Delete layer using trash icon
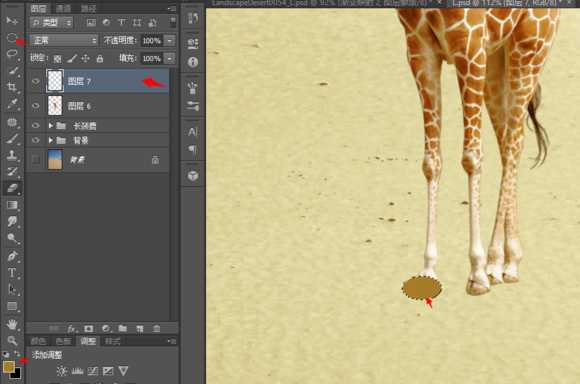The height and width of the screenshot is (384, 580). click(x=156, y=328)
